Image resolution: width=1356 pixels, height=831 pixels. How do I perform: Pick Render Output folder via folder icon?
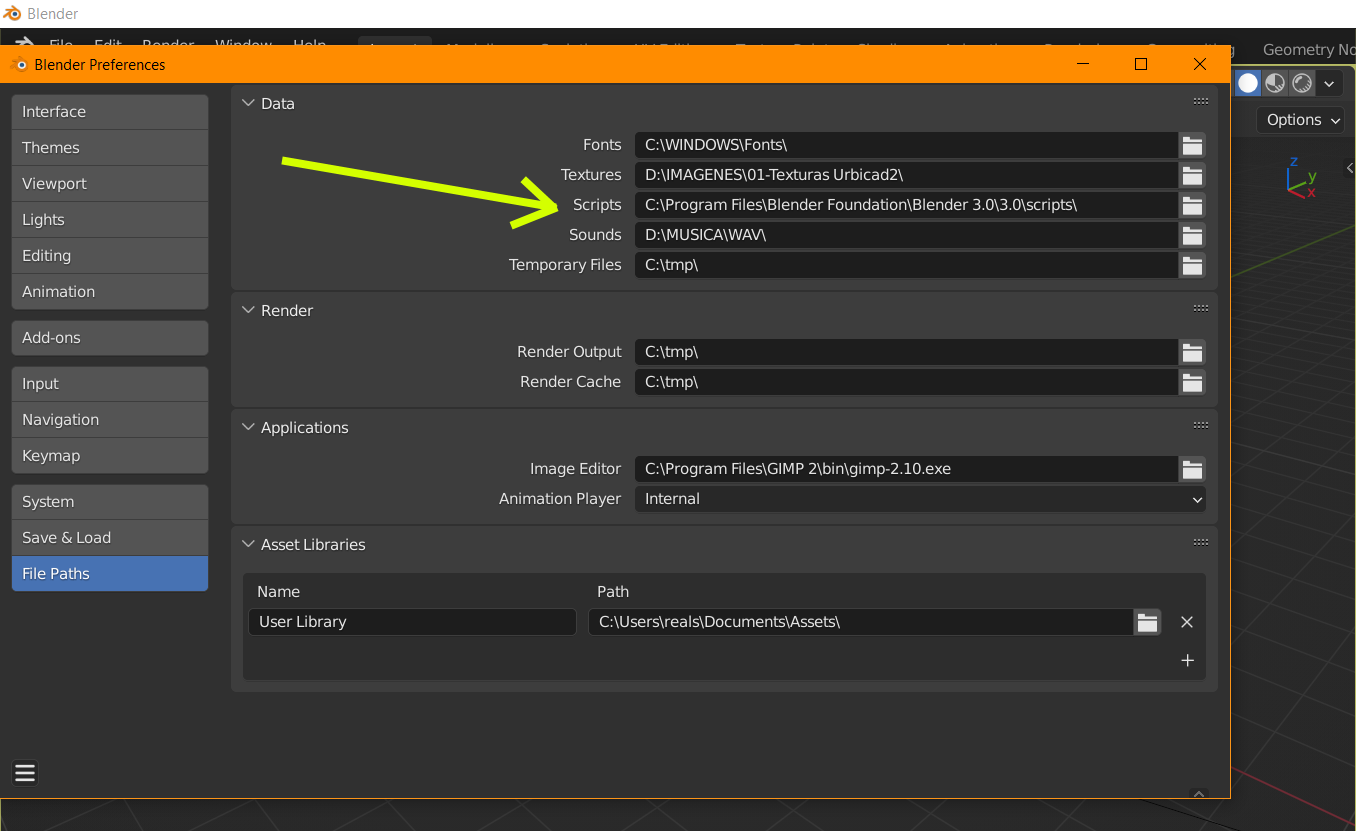click(x=1192, y=352)
